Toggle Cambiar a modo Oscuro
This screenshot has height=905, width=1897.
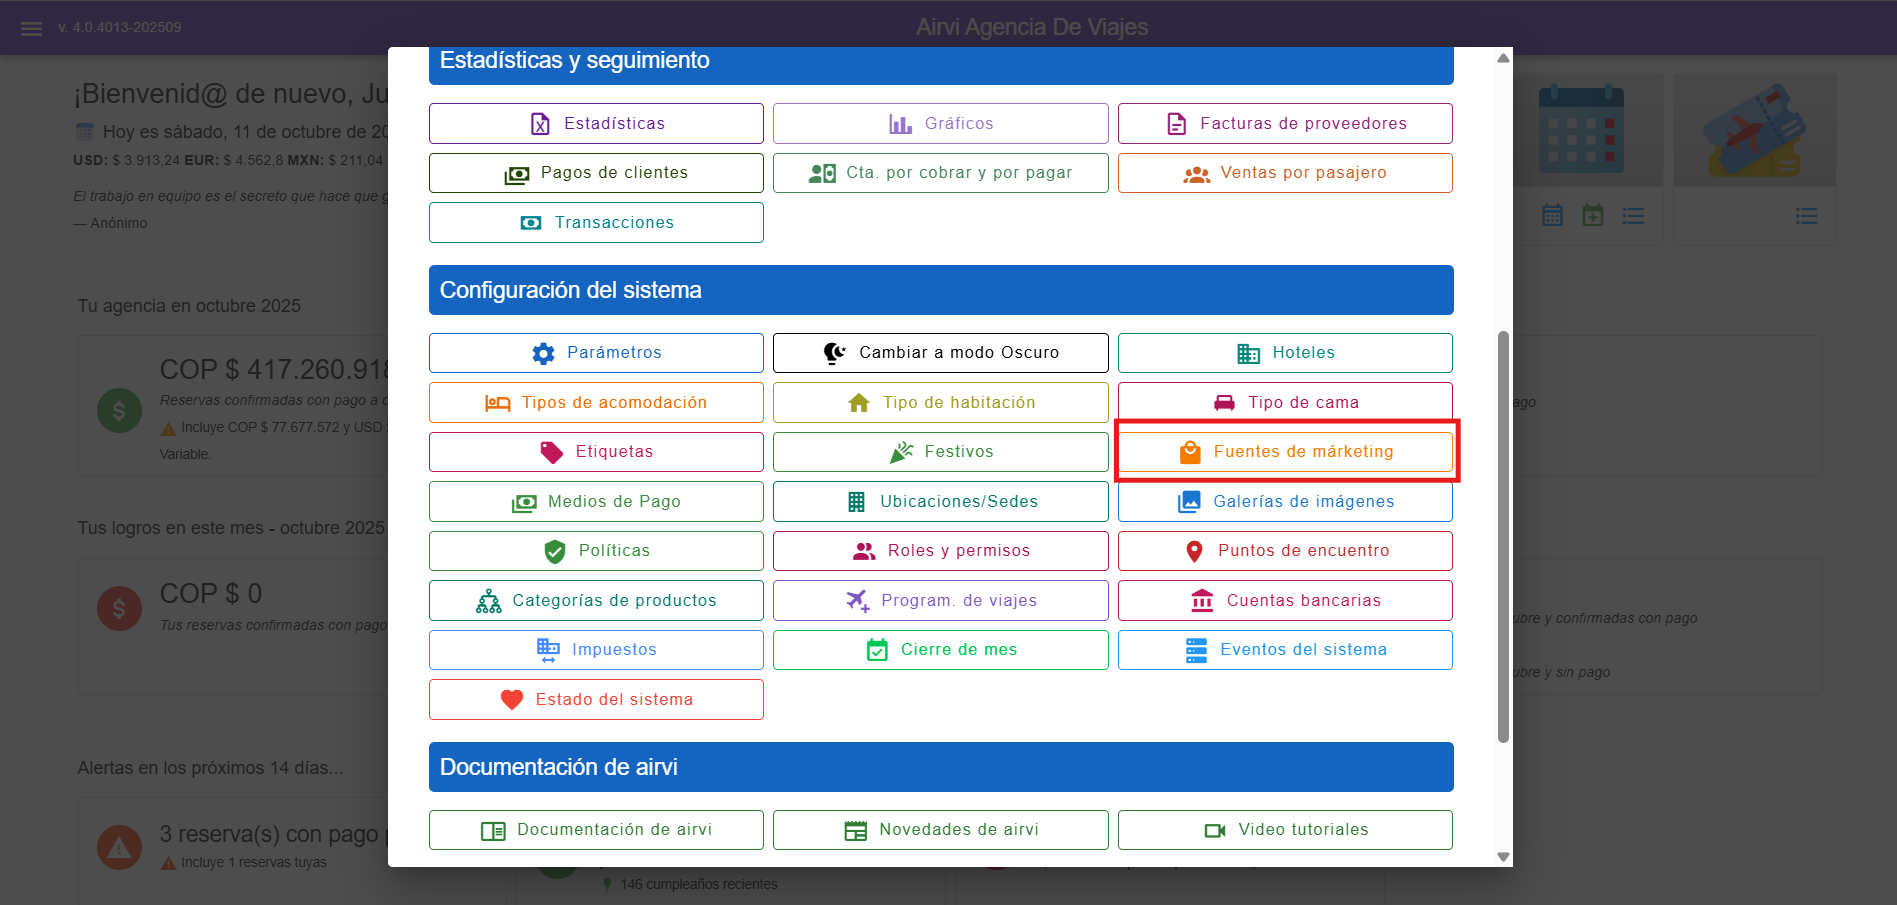point(940,353)
